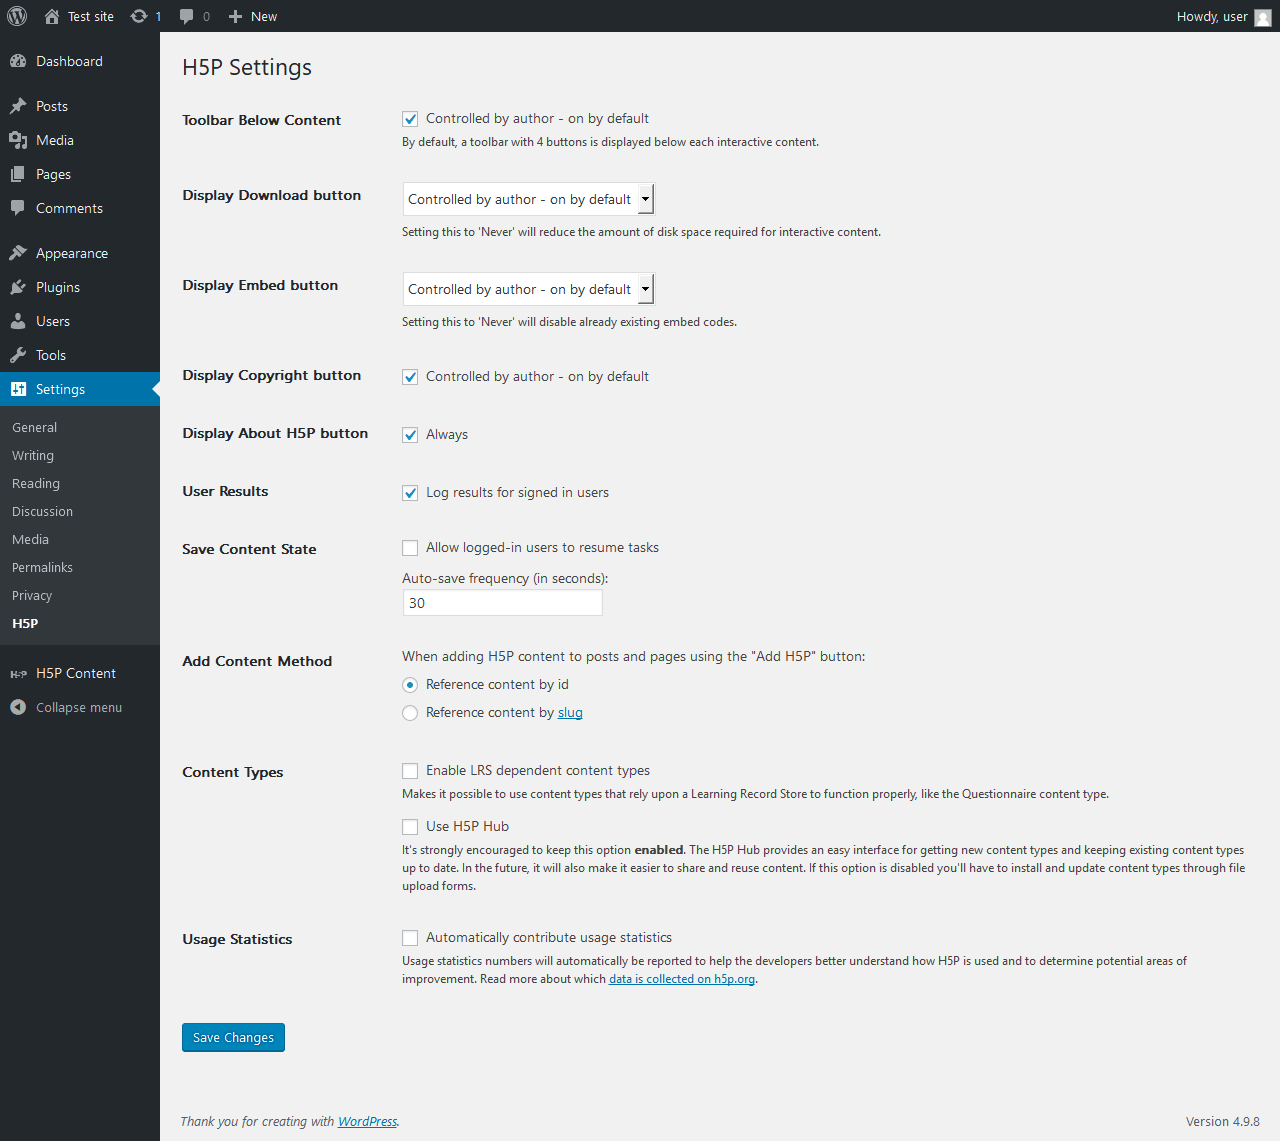Open the Display Download button dropdown
Image resolution: width=1280 pixels, height=1141 pixels.
point(528,199)
